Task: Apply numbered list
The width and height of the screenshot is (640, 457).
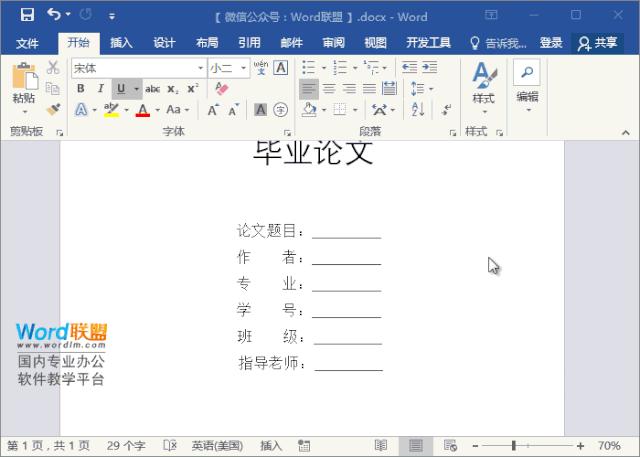Action: click(x=340, y=67)
